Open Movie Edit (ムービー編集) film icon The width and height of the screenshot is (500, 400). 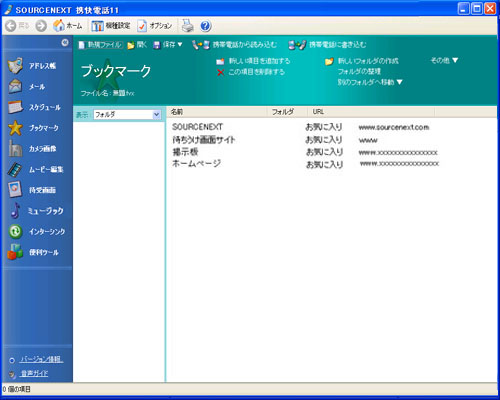tap(15, 169)
